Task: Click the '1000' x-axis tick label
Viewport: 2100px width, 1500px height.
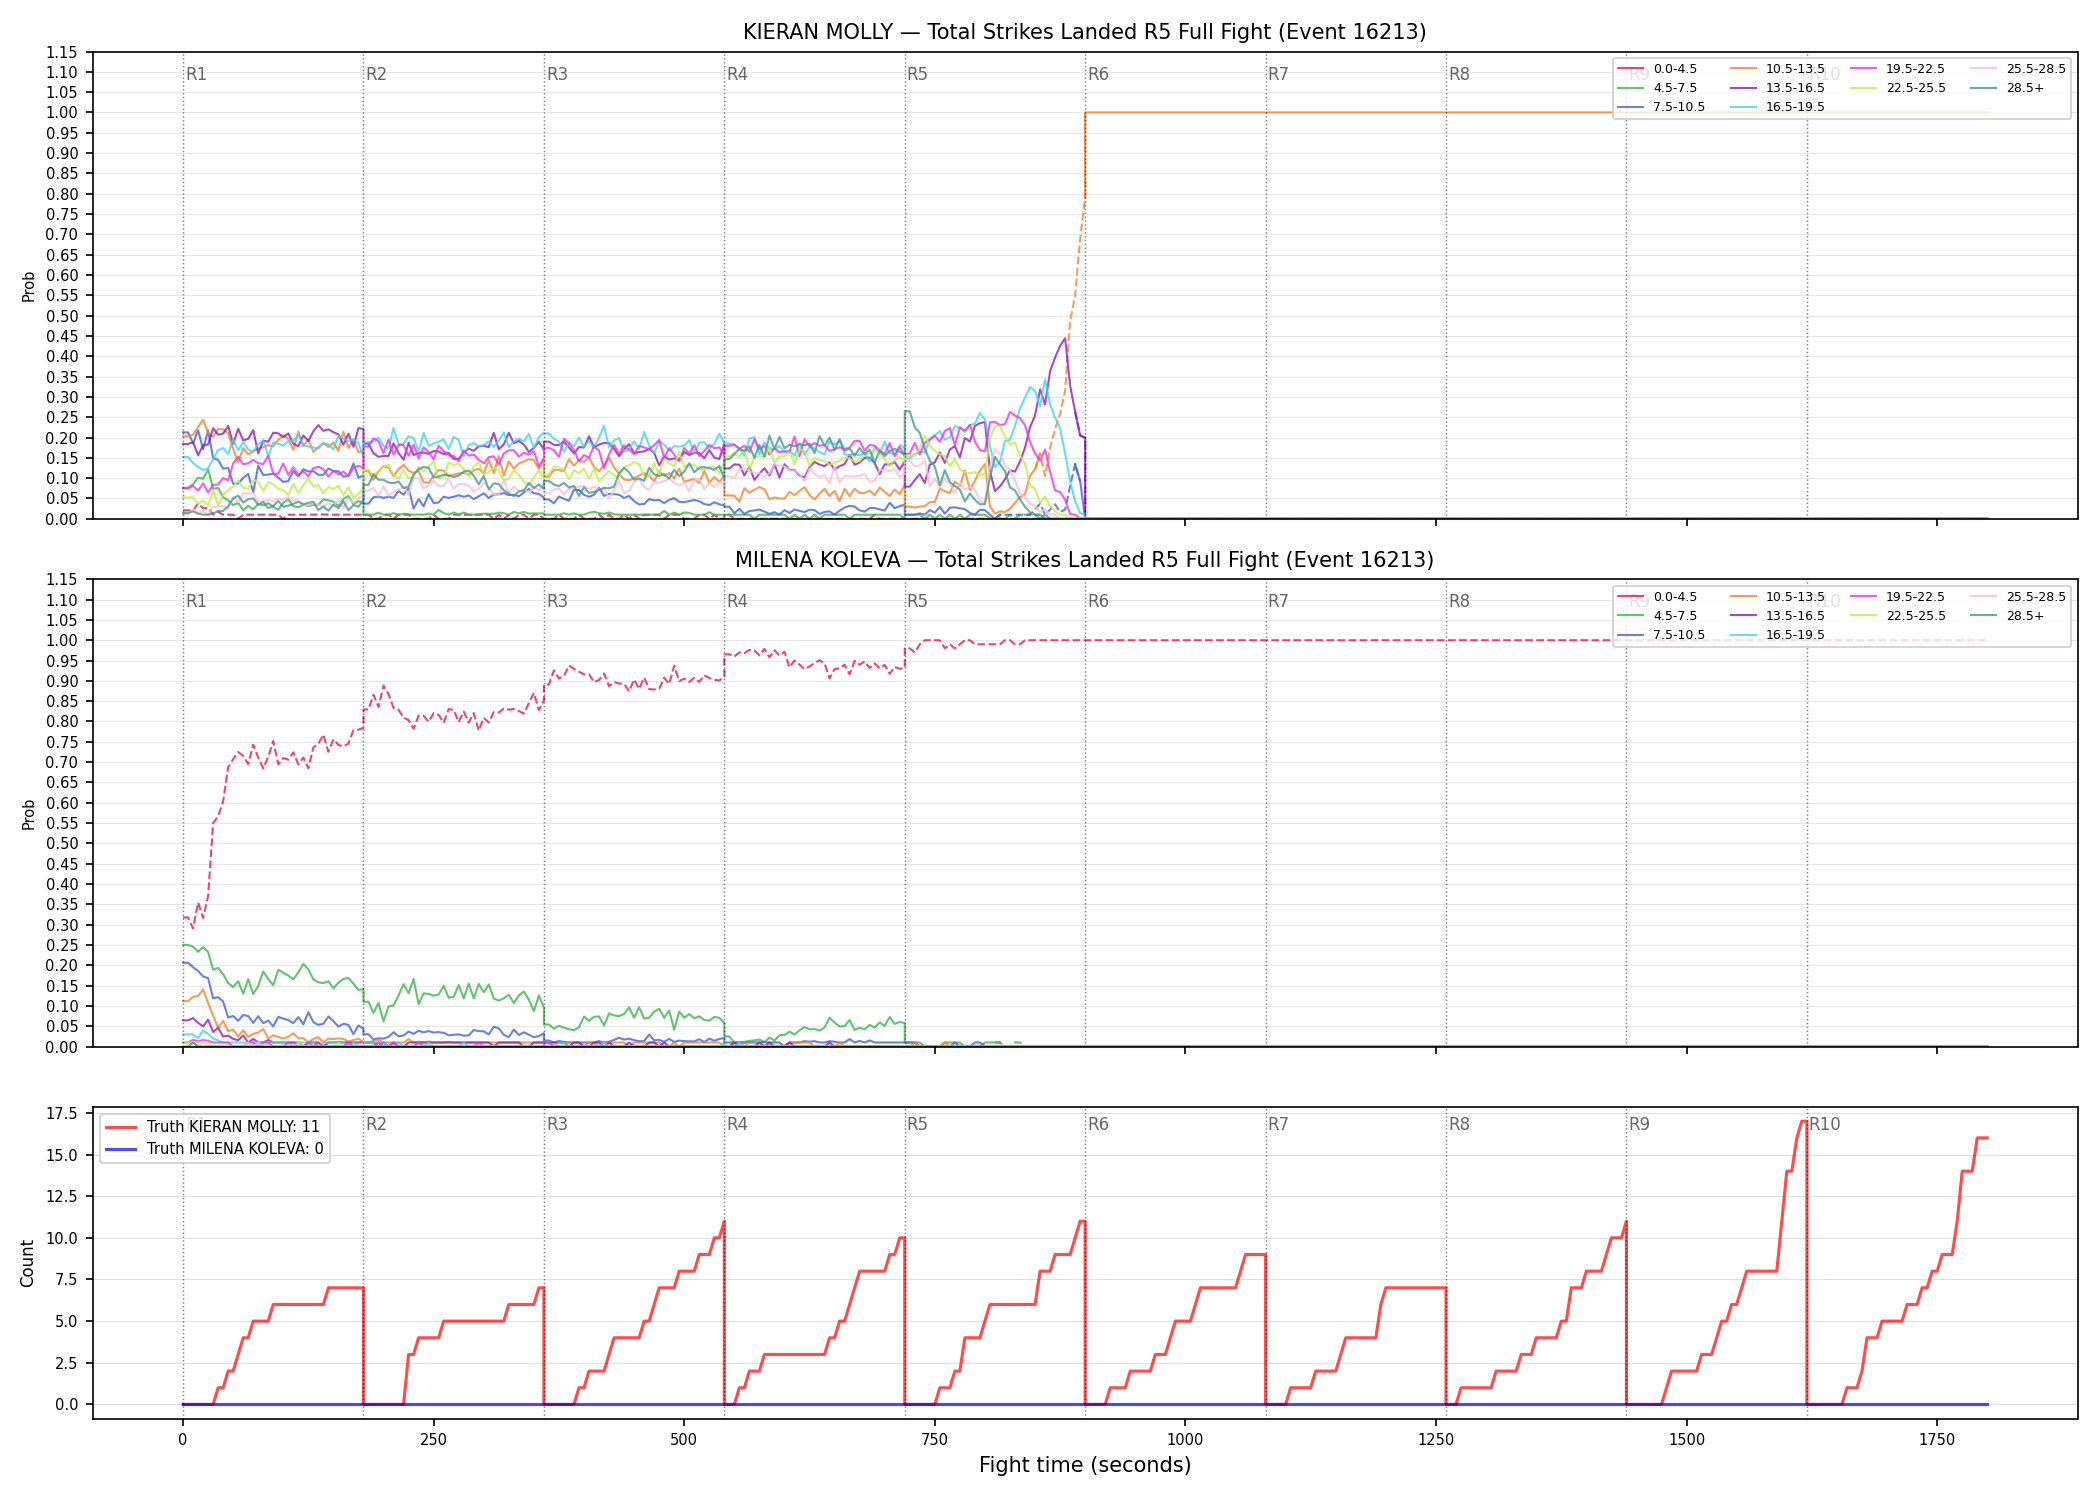Action: click(1185, 1440)
